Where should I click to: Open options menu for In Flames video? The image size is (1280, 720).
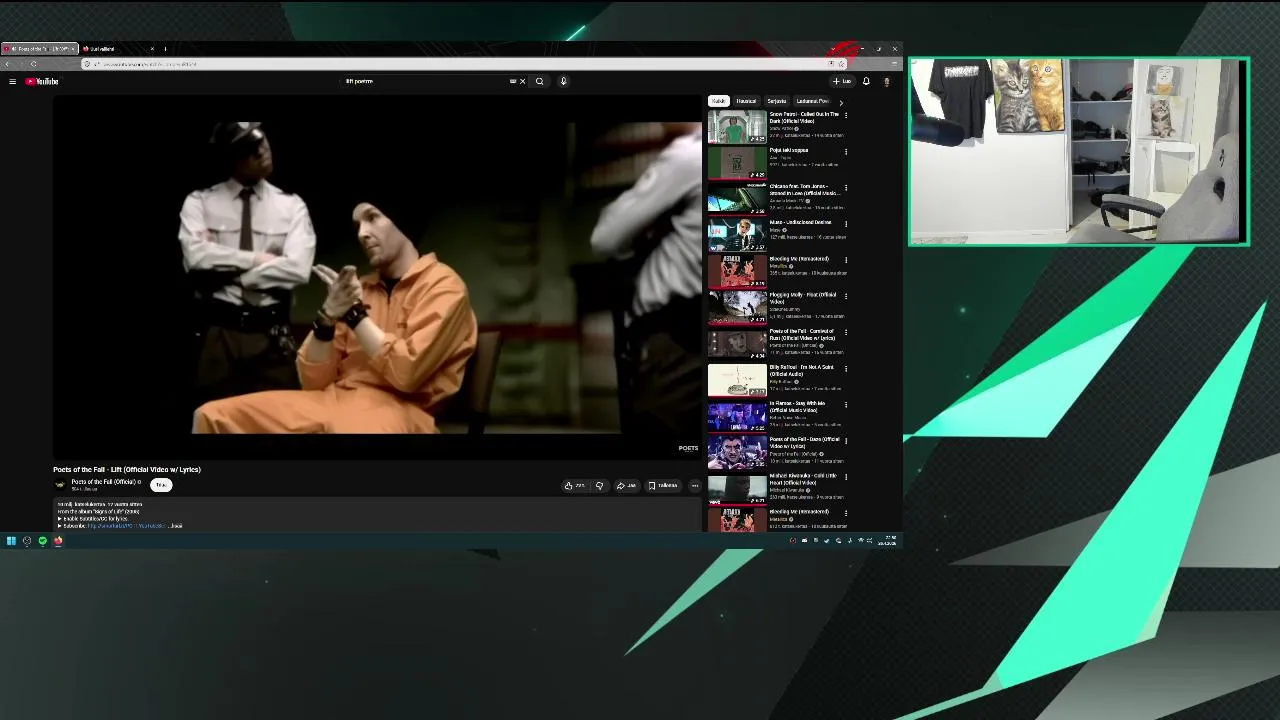click(846, 404)
